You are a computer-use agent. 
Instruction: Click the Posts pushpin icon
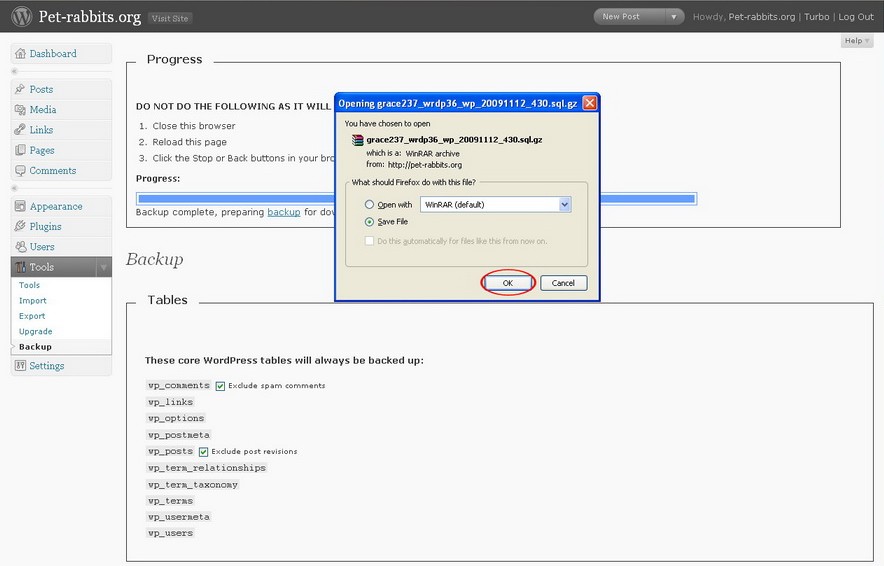[20, 89]
